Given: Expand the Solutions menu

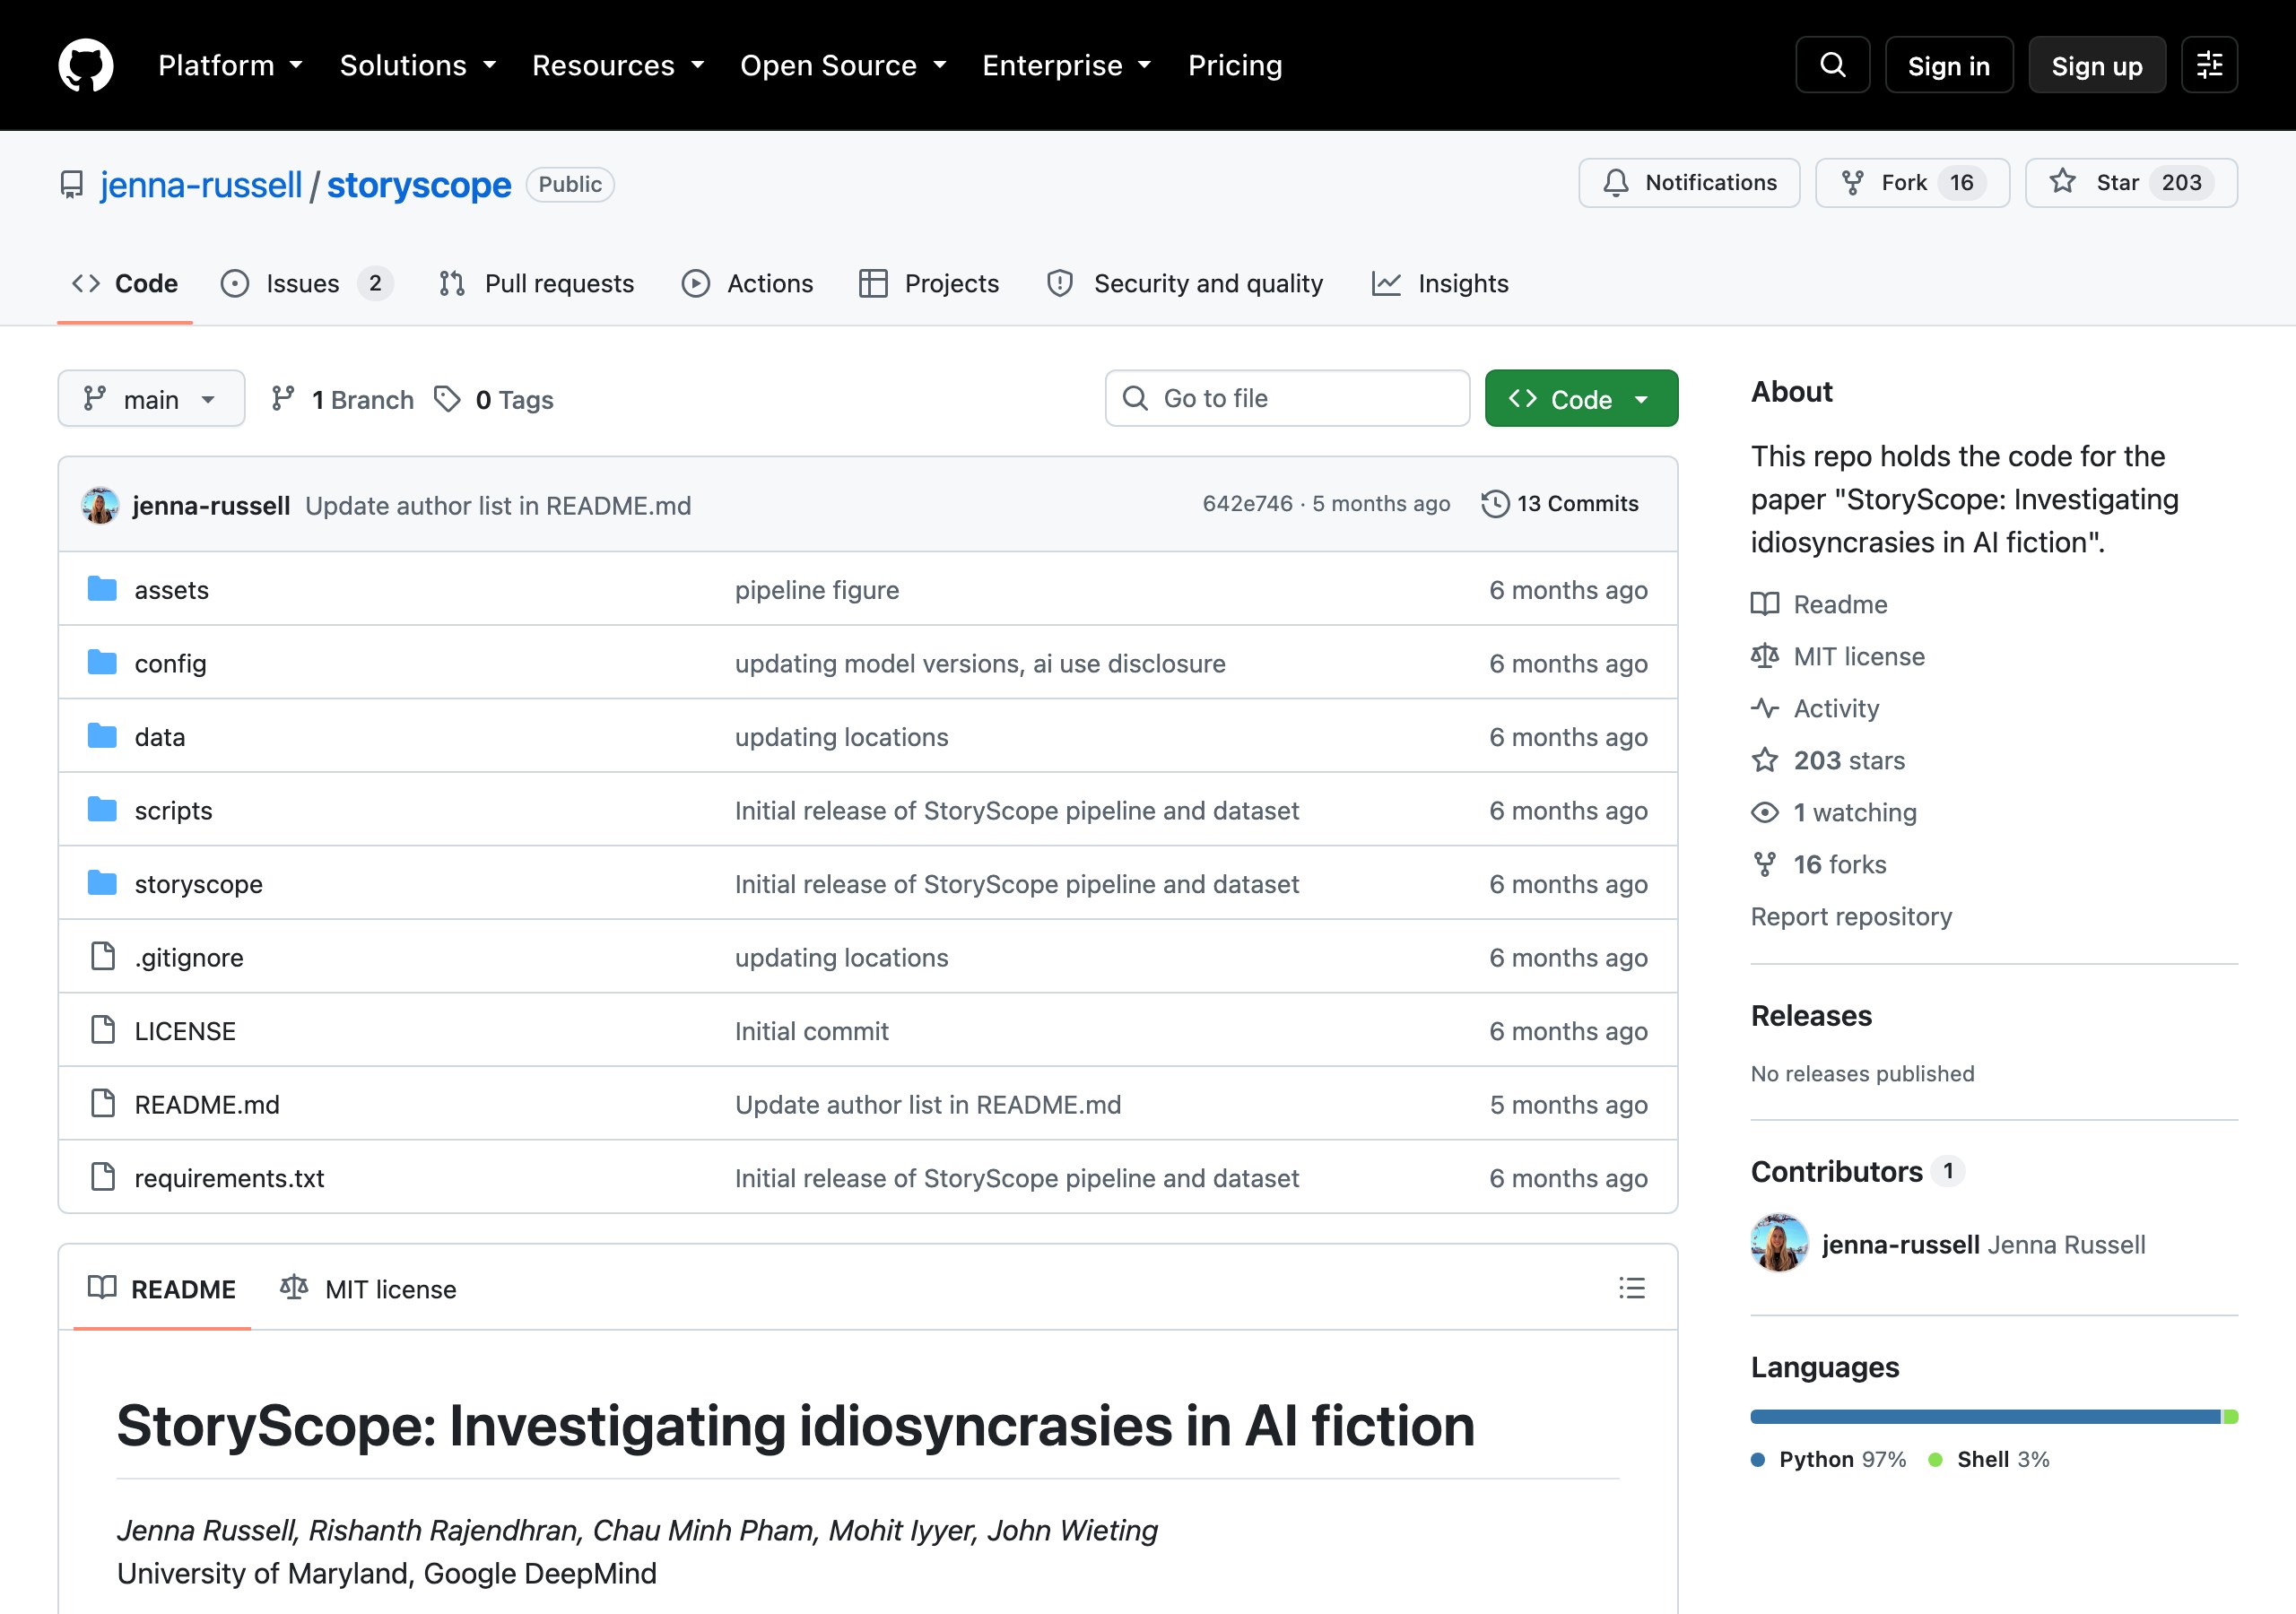Looking at the screenshot, I should (x=418, y=65).
